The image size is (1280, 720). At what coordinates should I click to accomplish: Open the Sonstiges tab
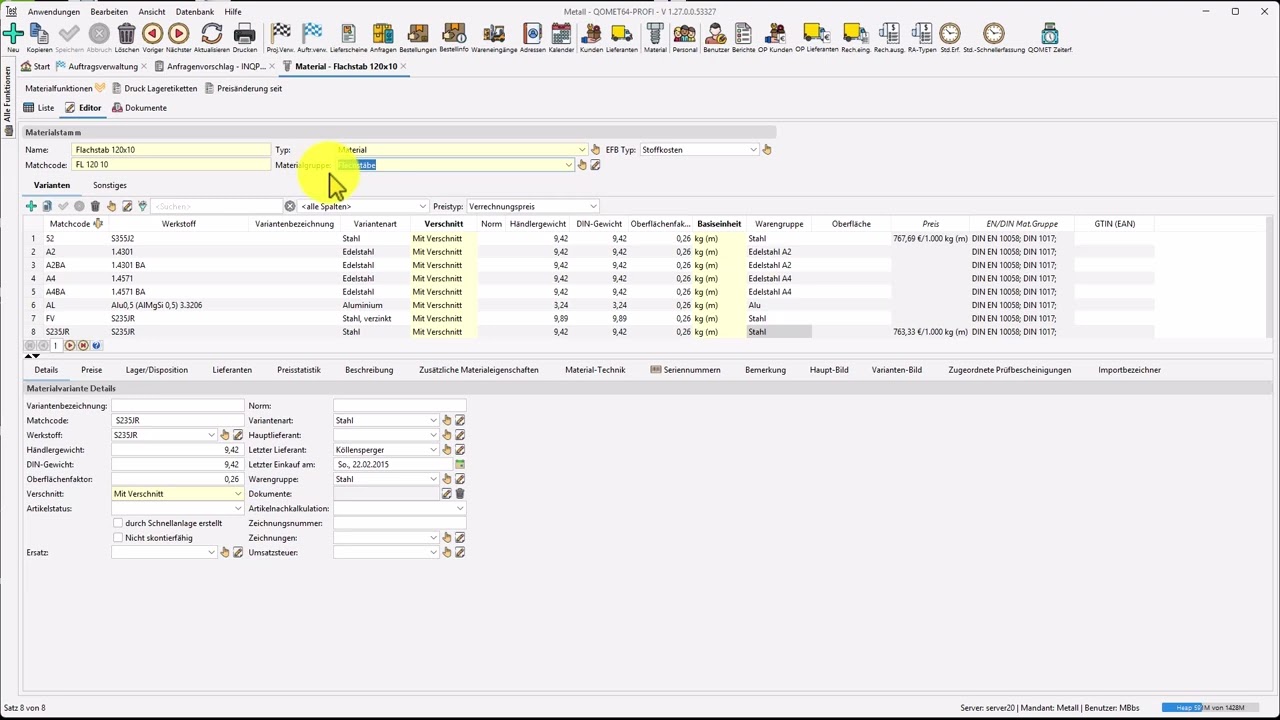click(x=110, y=185)
